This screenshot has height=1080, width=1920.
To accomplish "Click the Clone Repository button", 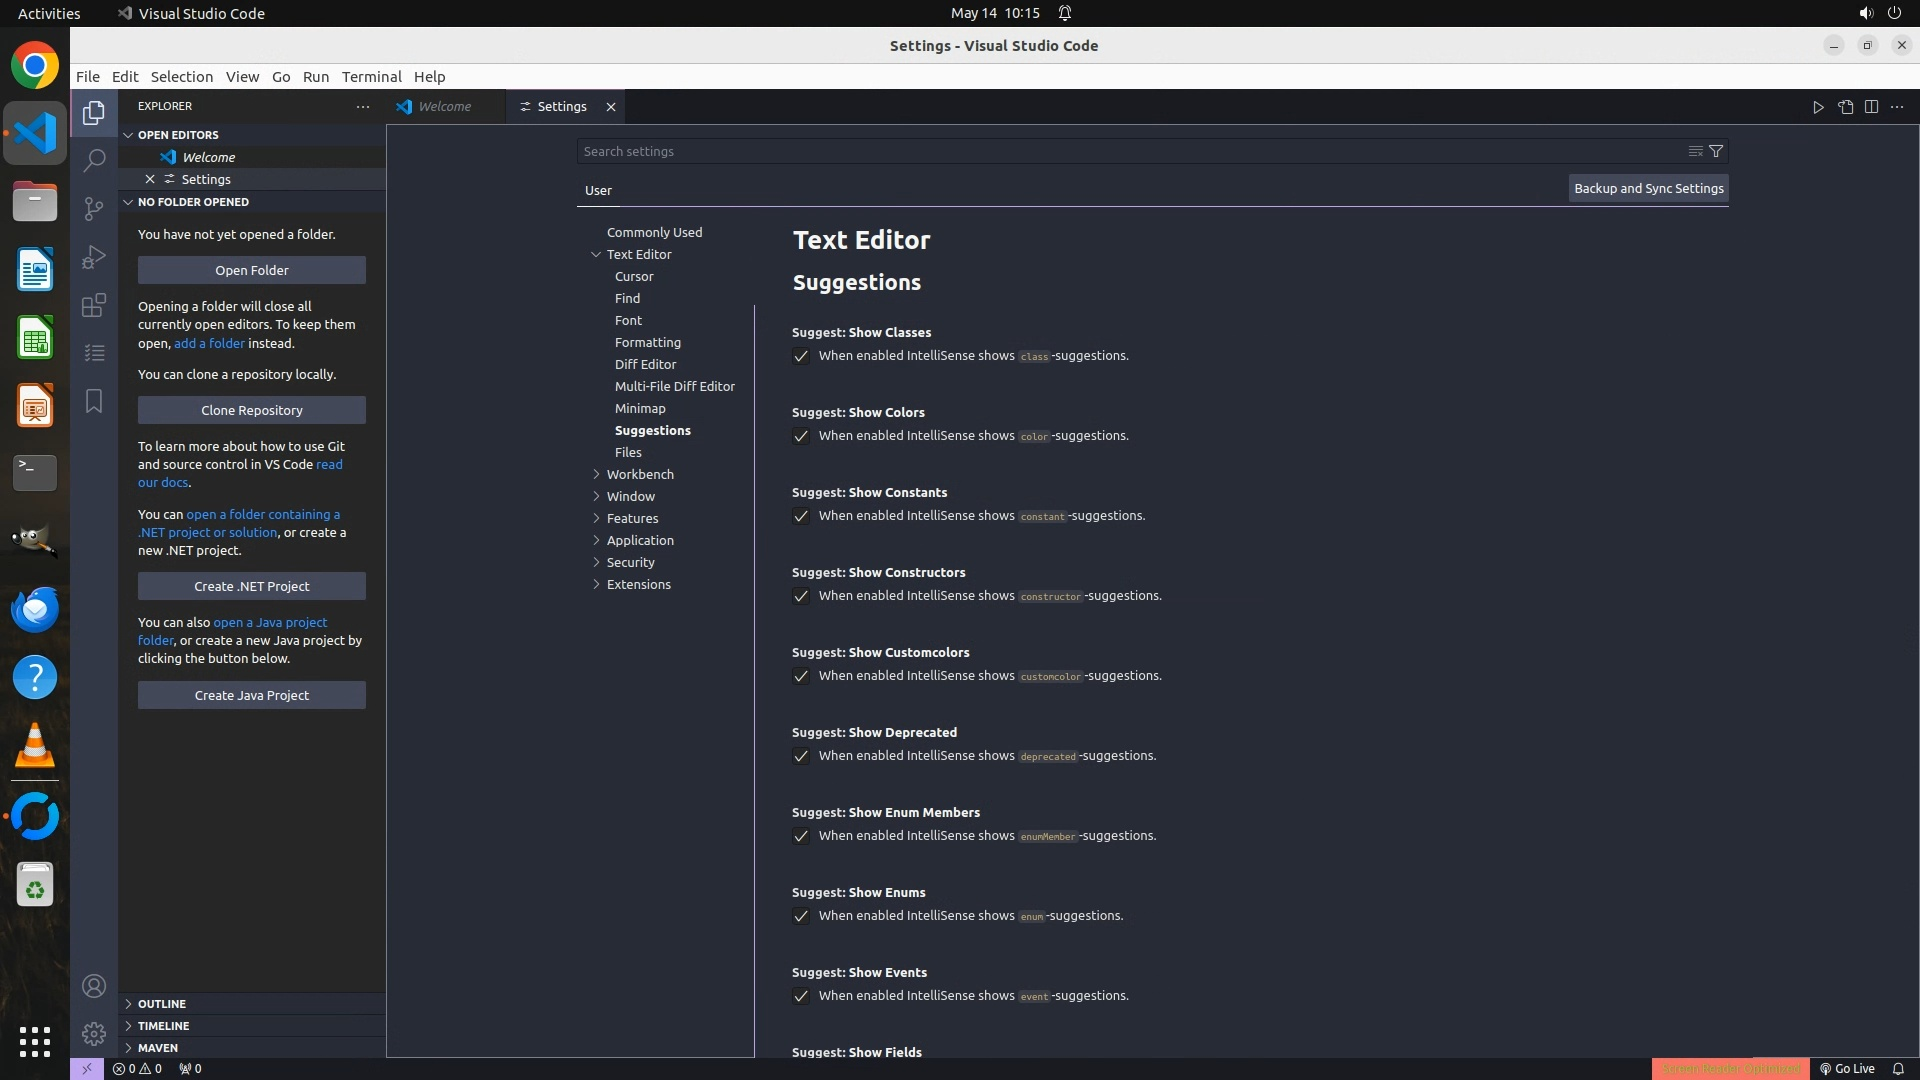I will tap(251, 410).
